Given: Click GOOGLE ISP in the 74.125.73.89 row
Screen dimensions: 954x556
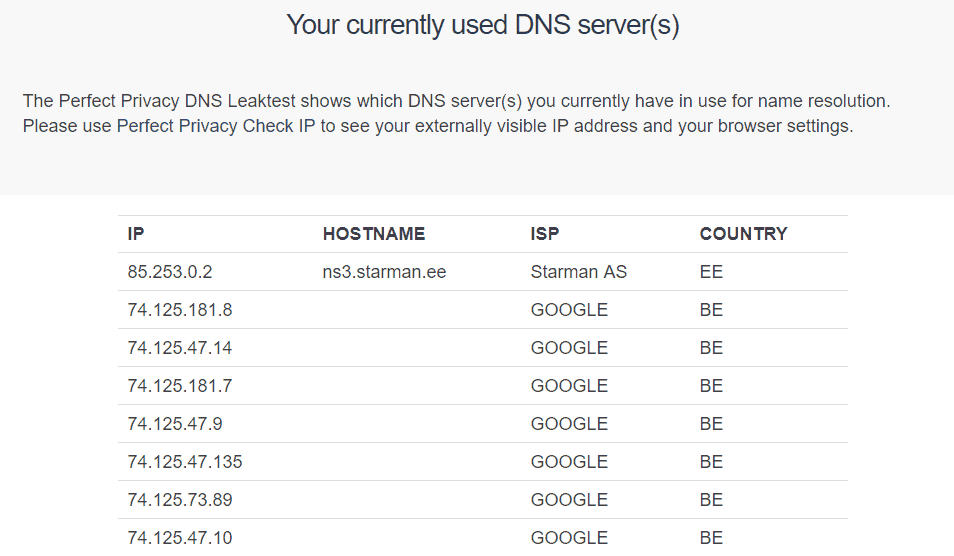Looking at the screenshot, I should (569, 499).
